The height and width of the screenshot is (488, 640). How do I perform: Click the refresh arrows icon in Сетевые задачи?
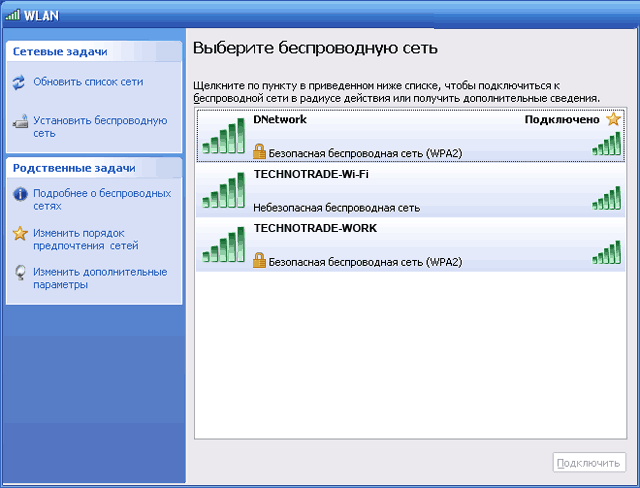(19, 82)
